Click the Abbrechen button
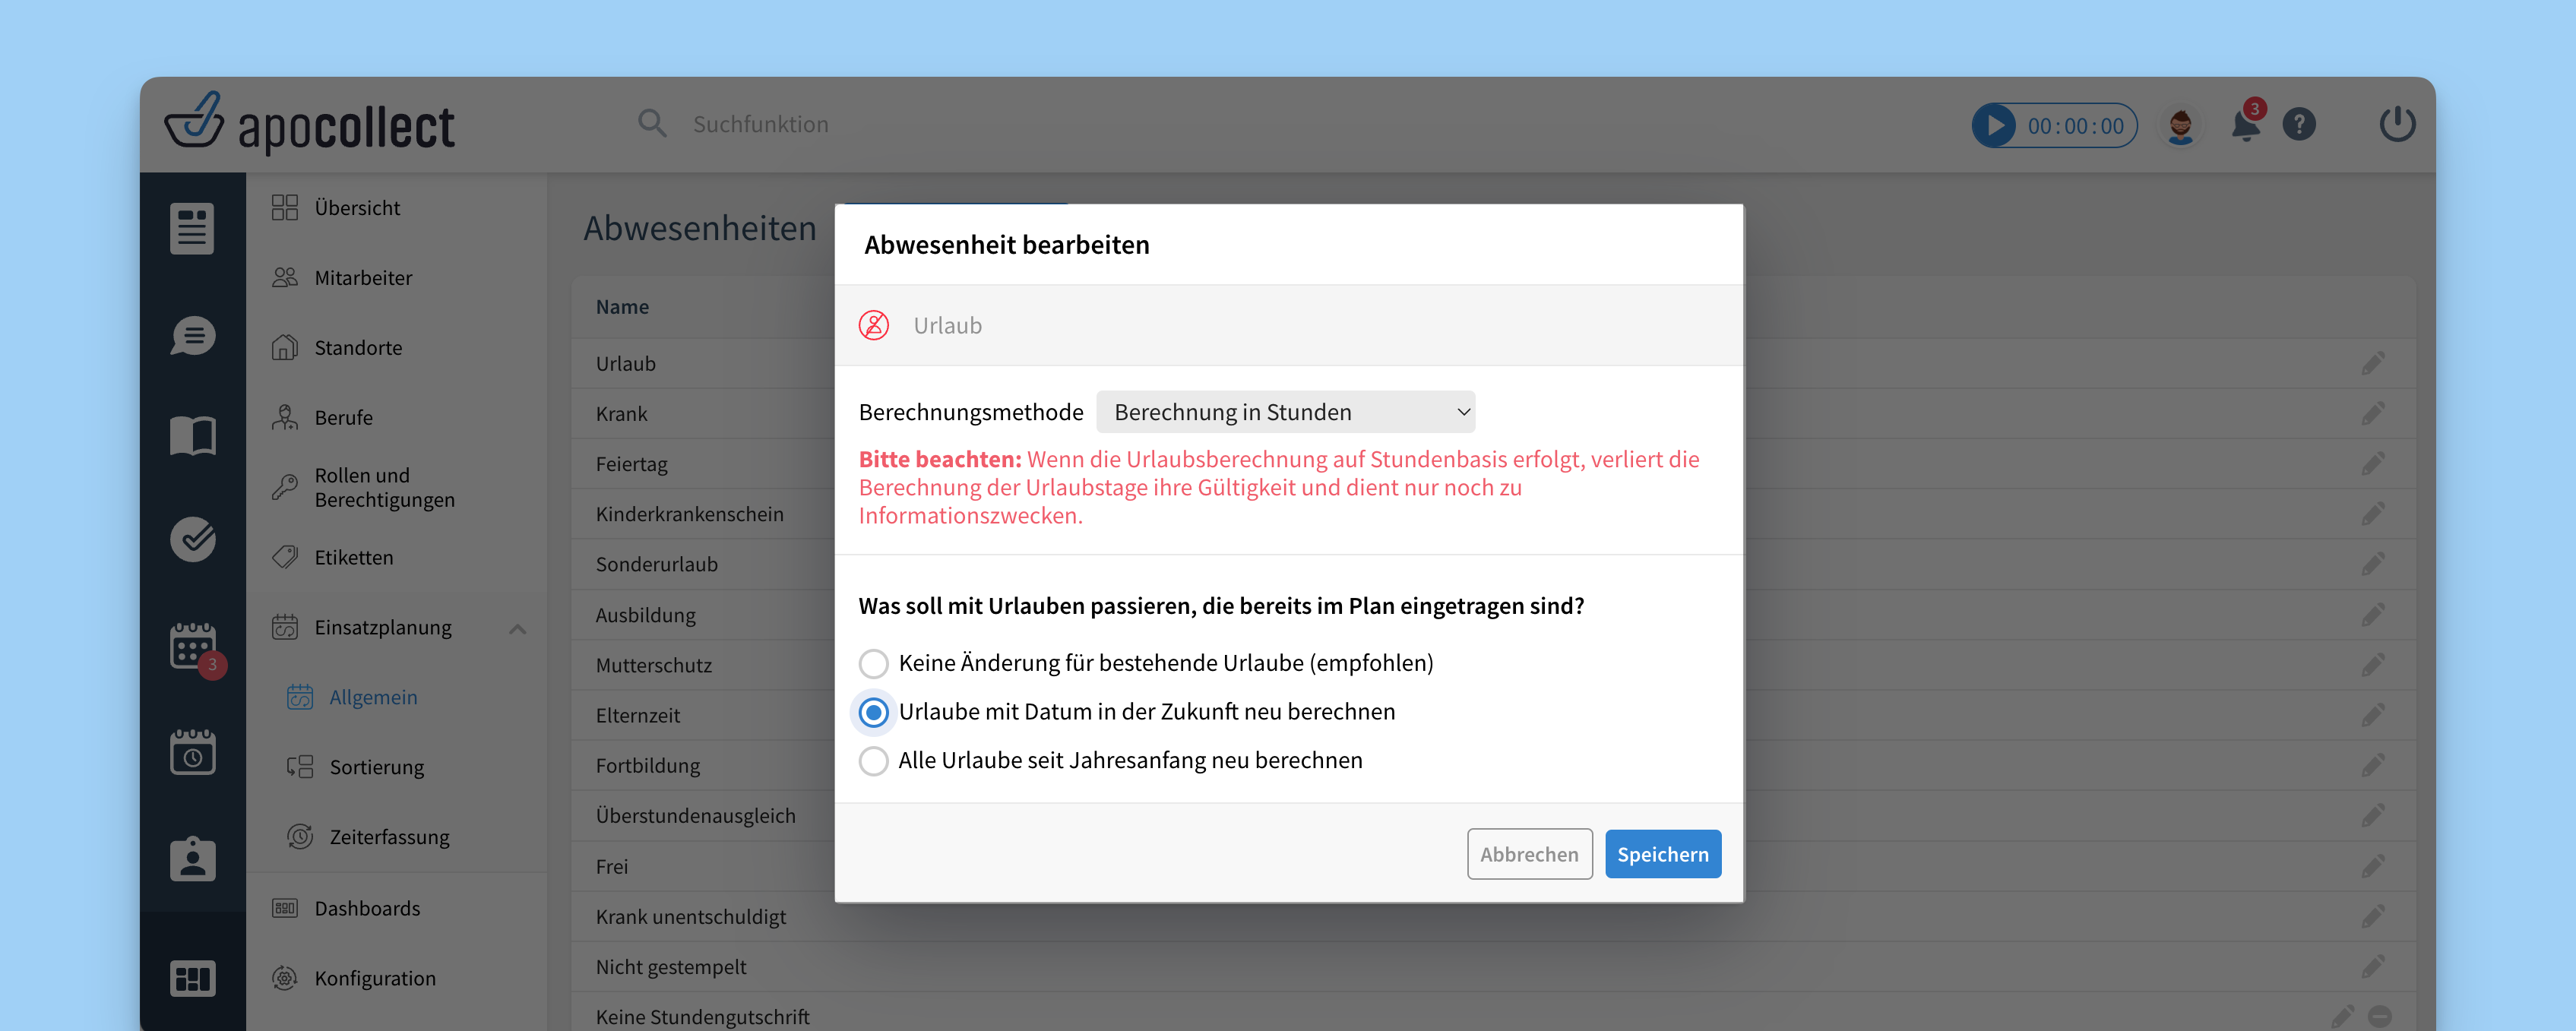 (x=1528, y=854)
